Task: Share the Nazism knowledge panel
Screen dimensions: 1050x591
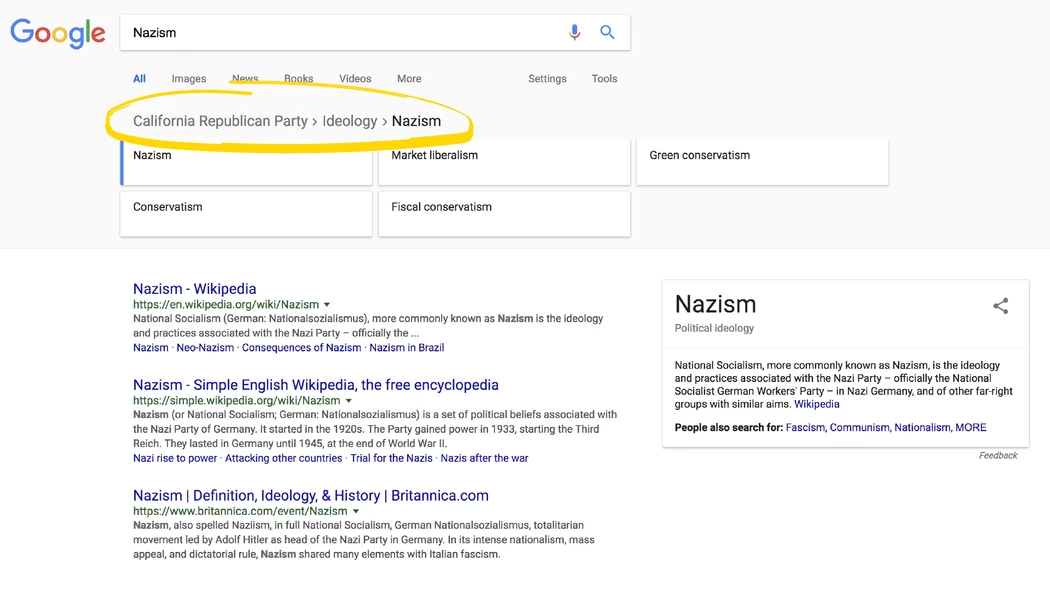Action: [1000, 306]
